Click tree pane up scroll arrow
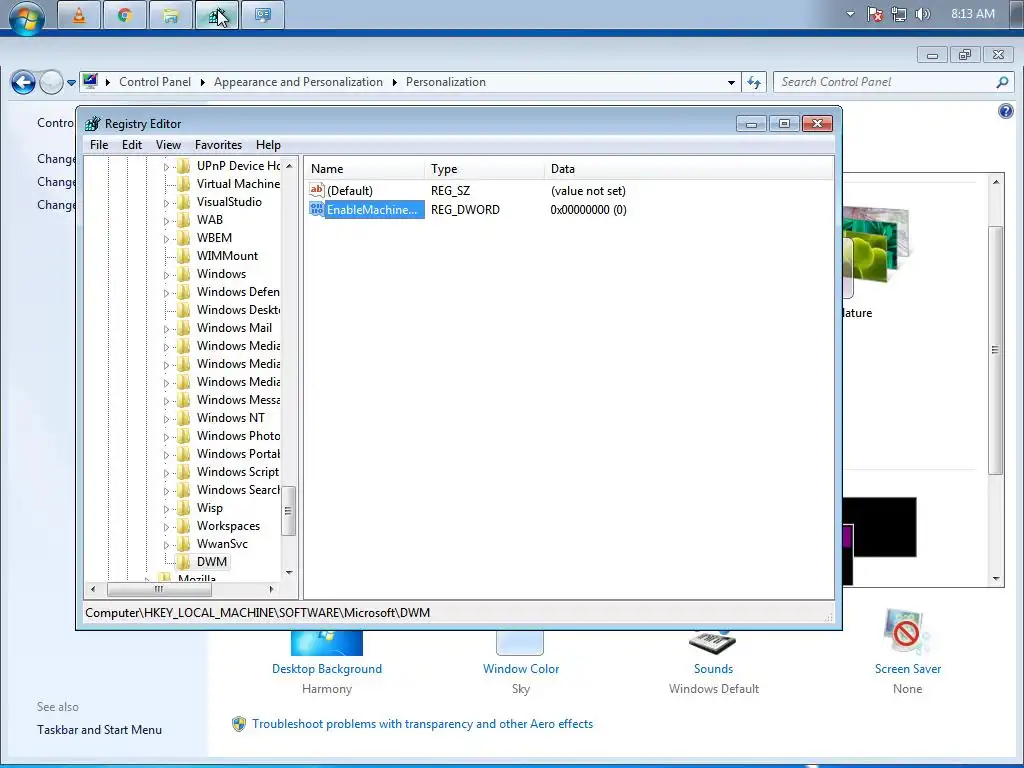The image size is (1024, 768). 289,166
